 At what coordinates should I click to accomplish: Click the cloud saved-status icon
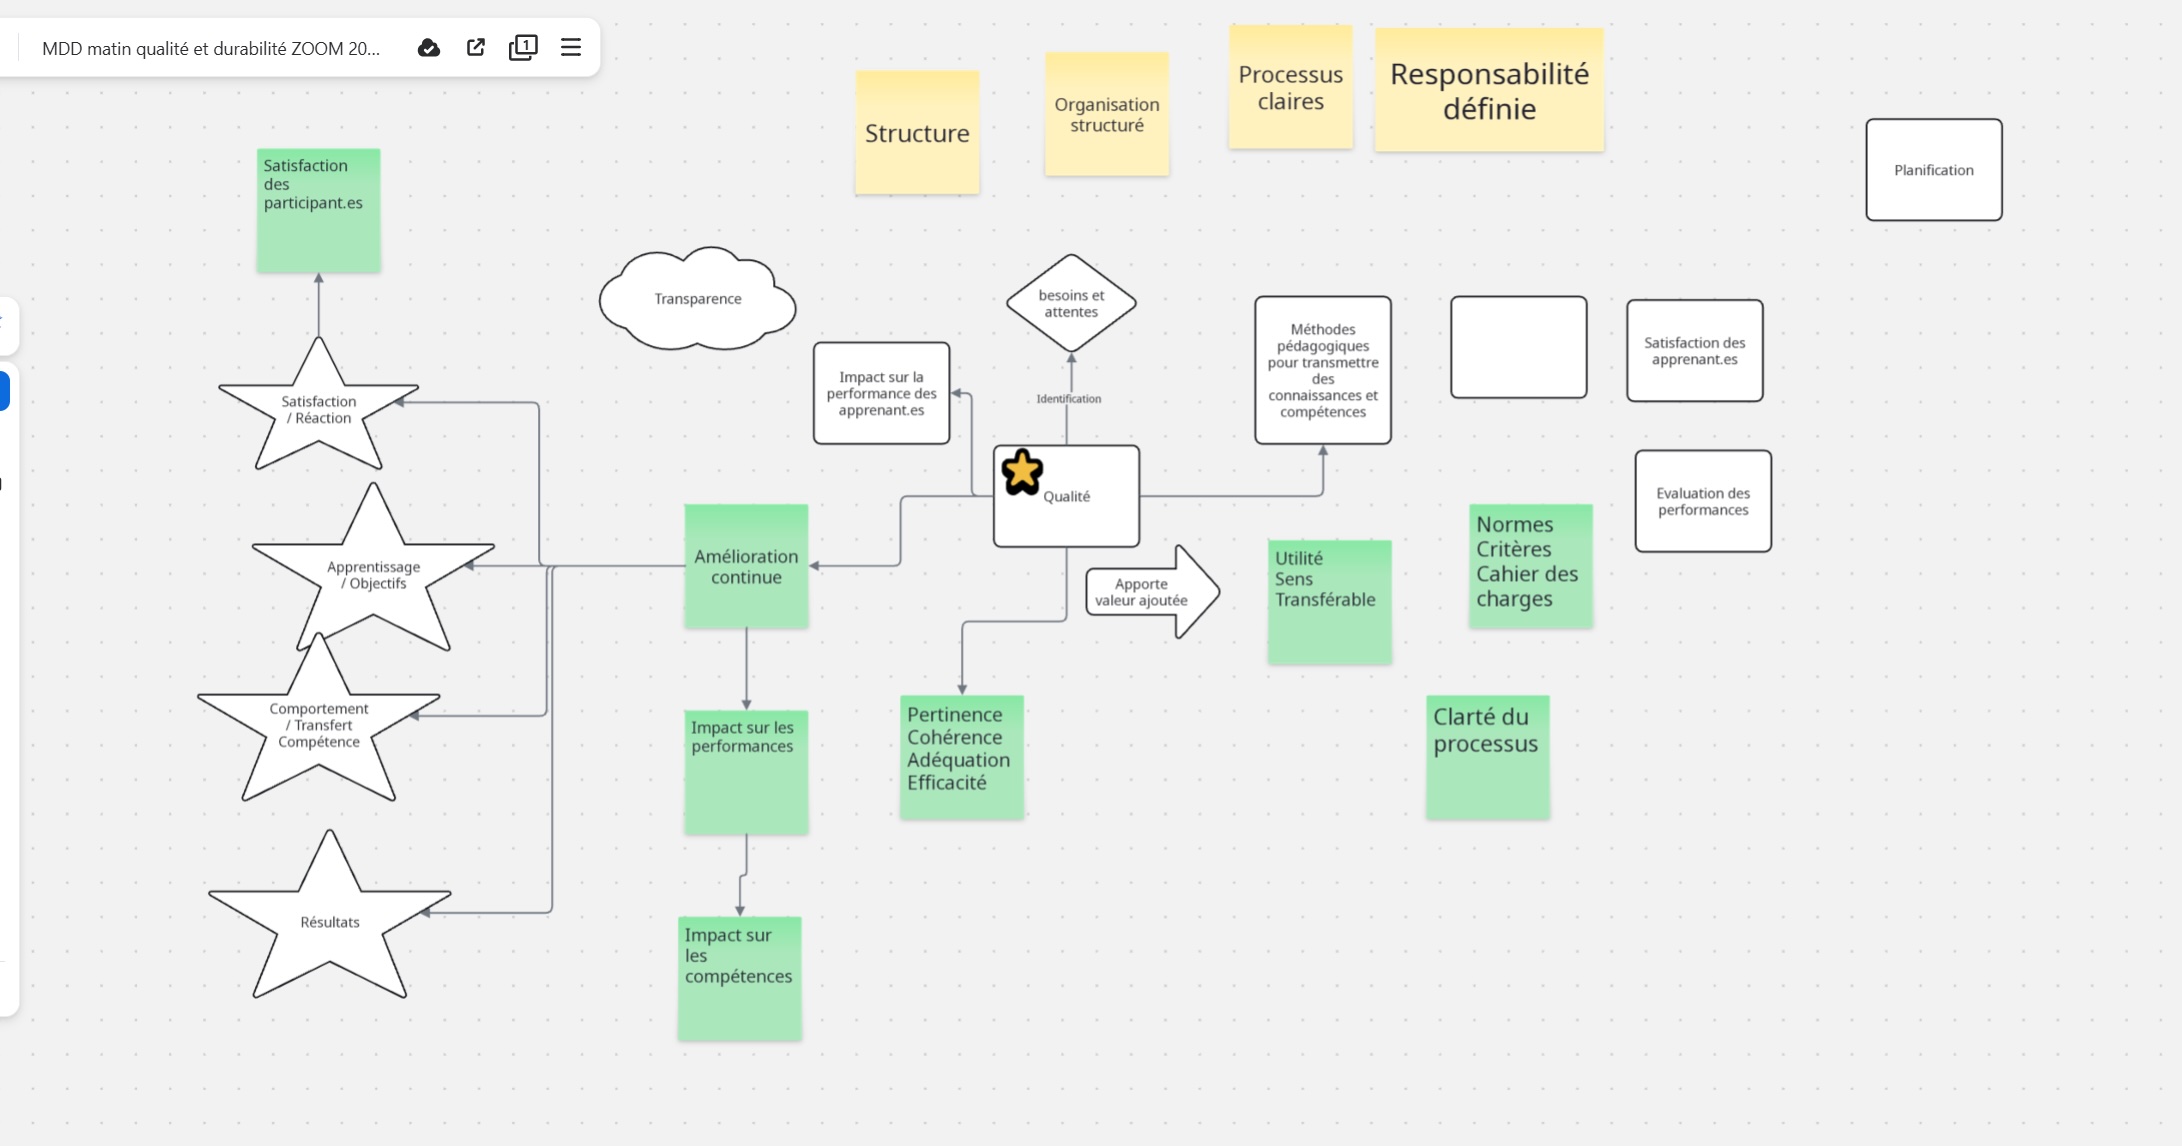click(x=429, y=48)
